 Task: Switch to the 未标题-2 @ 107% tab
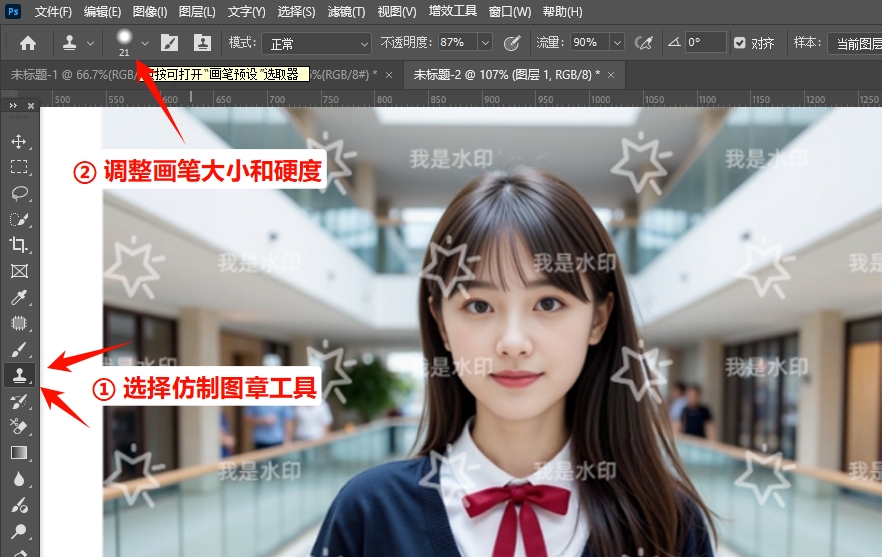point(507,74)
